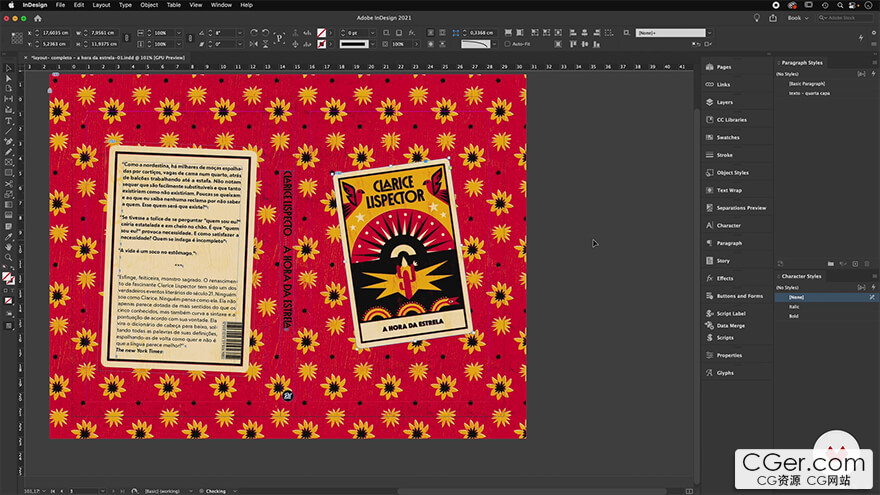Click the Flip Horizontal icon
This screenshot has width=880, height=495.
pyautogui.click(x=254, y=44)
